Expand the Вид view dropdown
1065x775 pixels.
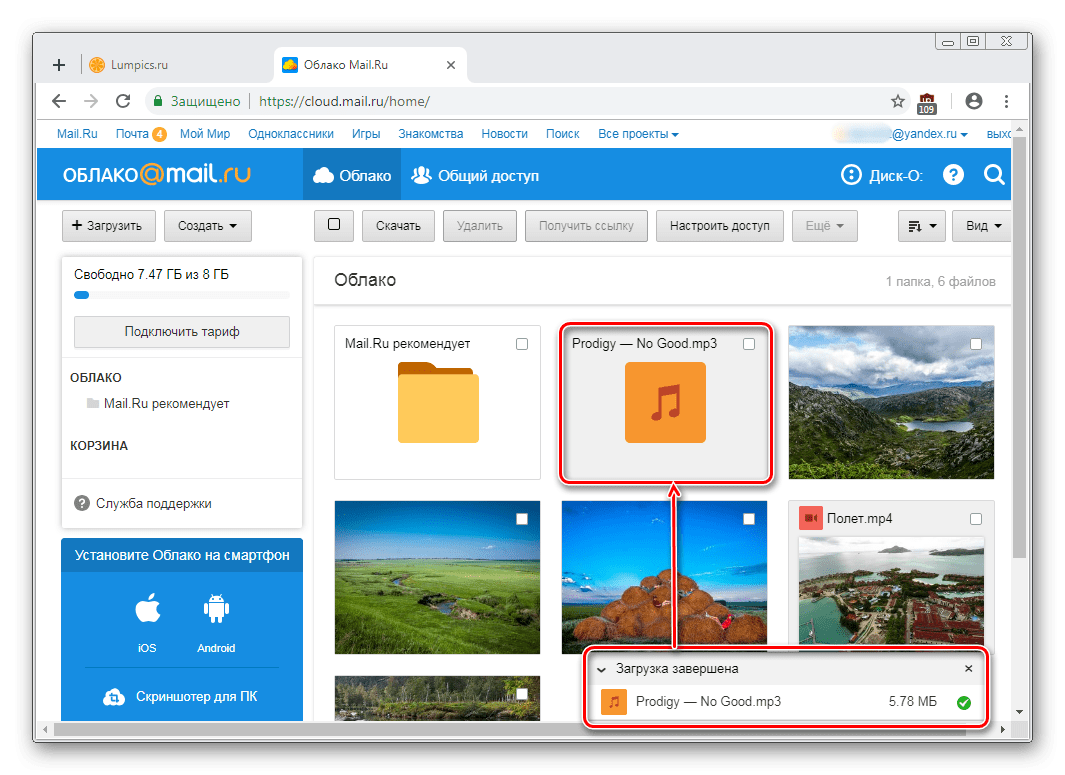point(982,226)
